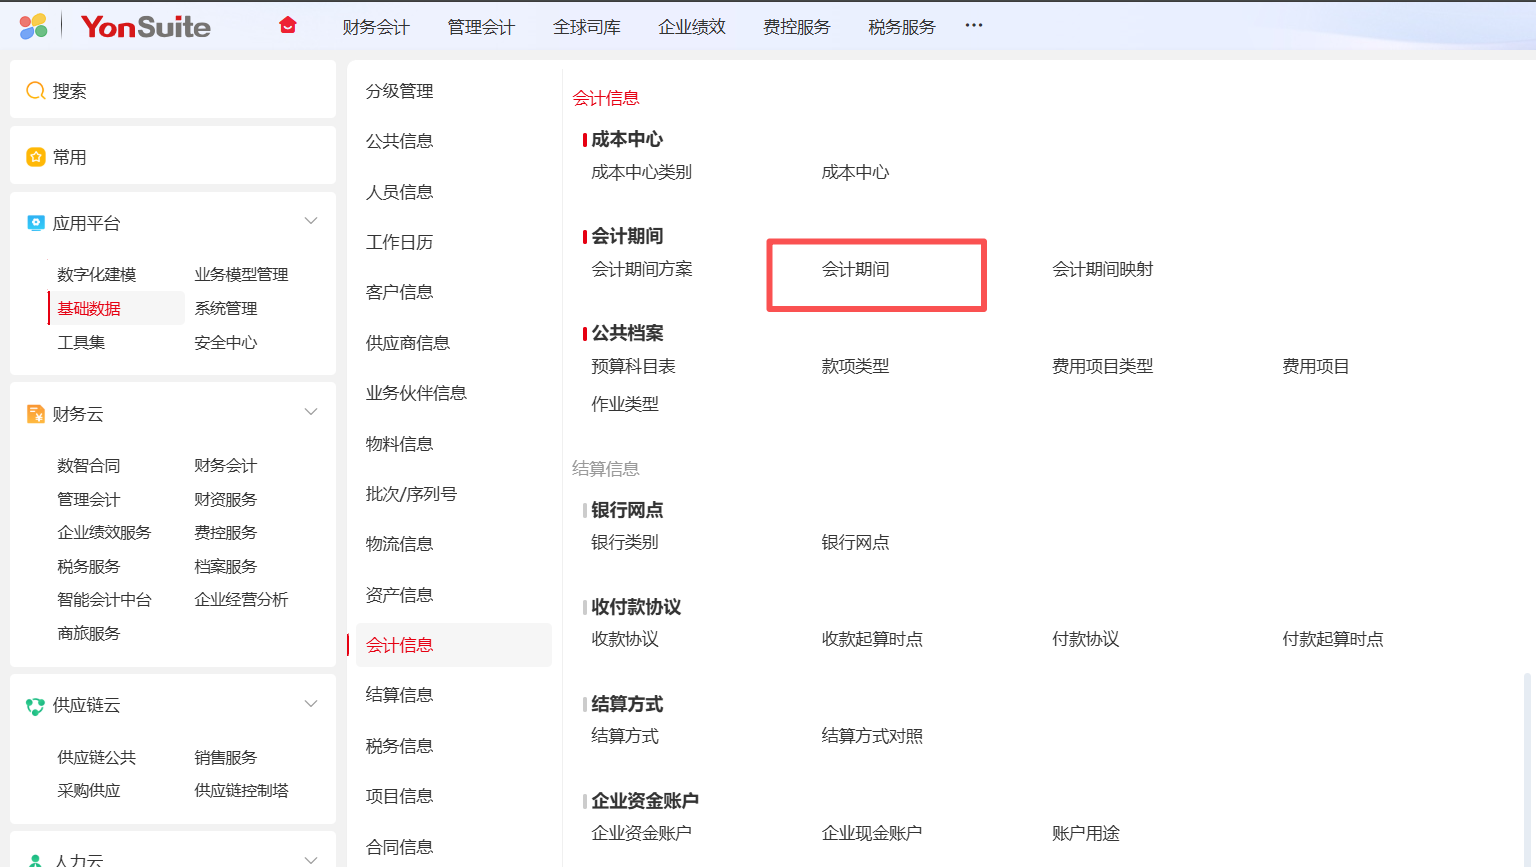Switch to the 管理会计 top navigation item
Viewport: 1536px width, 867px height.
click(481, 27)
